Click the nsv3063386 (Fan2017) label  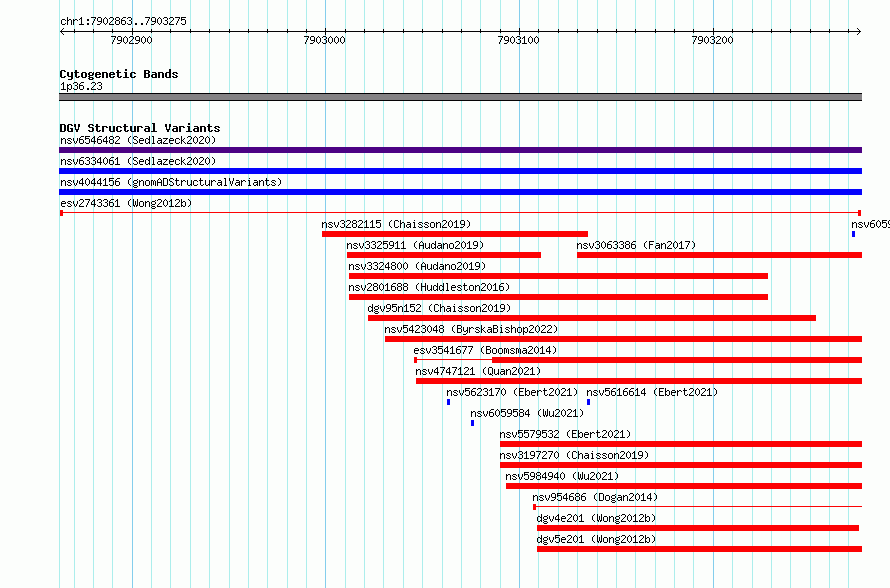click(x=636, y=245)
